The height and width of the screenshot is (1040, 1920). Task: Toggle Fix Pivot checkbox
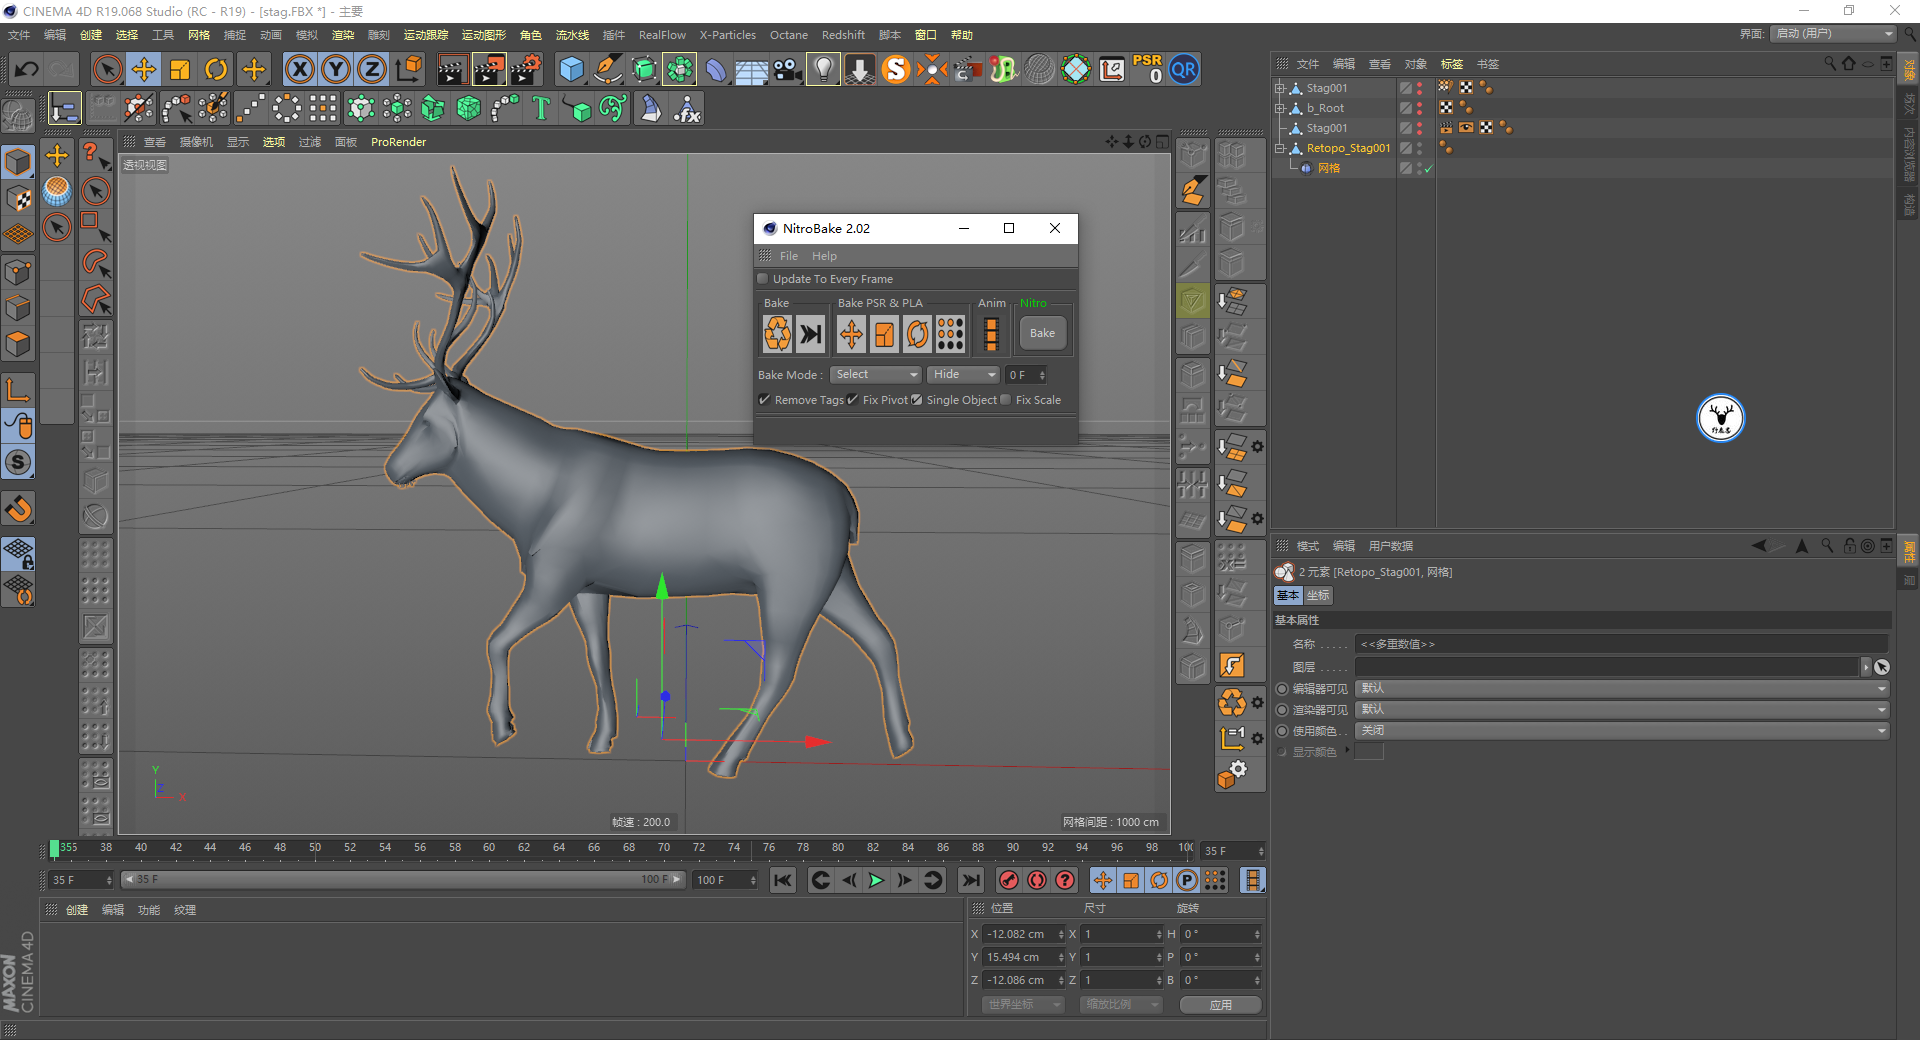pos(852,400)
